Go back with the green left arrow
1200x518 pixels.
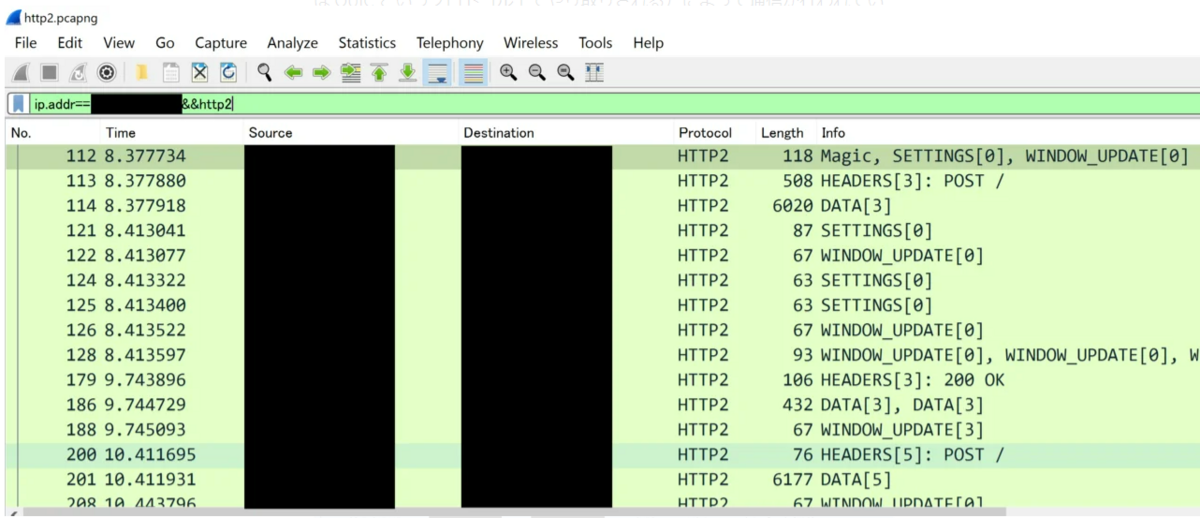click(x=293, y=72)
